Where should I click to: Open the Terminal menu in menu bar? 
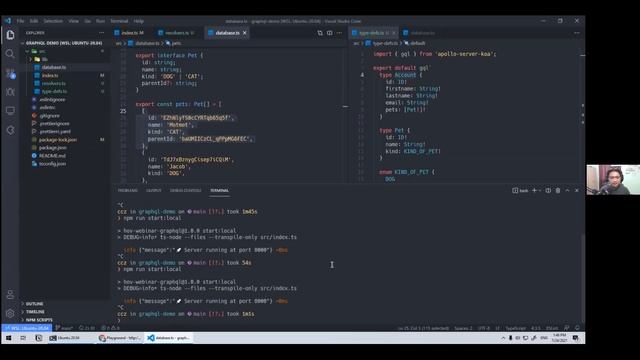119,21
